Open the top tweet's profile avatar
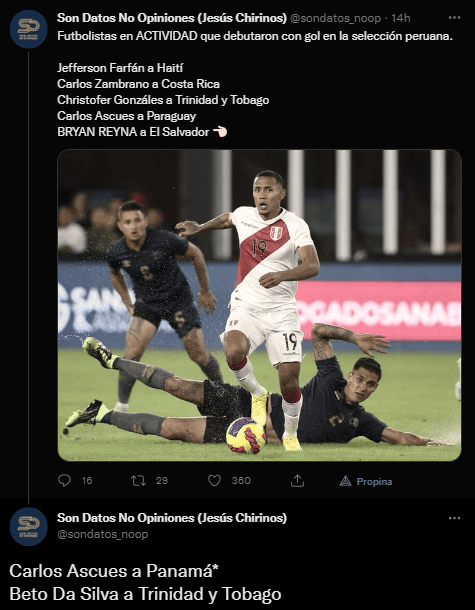Viewport: 475px width, 610px height. coord(28,29)
